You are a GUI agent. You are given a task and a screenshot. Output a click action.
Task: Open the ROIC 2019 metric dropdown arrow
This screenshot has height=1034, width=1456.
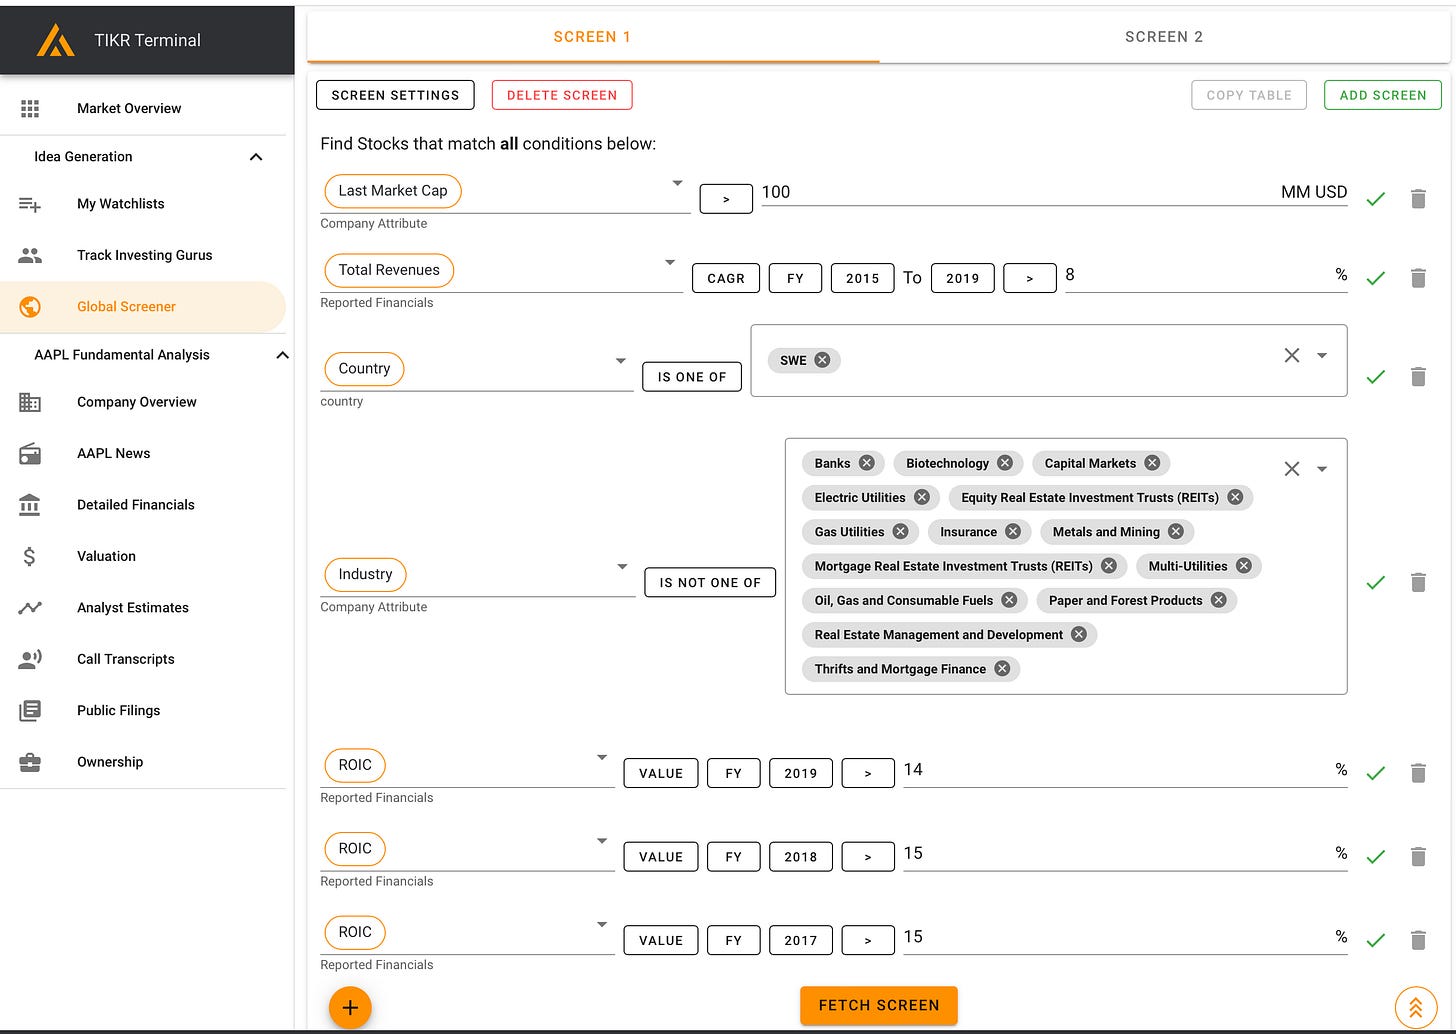pos(602,757)
